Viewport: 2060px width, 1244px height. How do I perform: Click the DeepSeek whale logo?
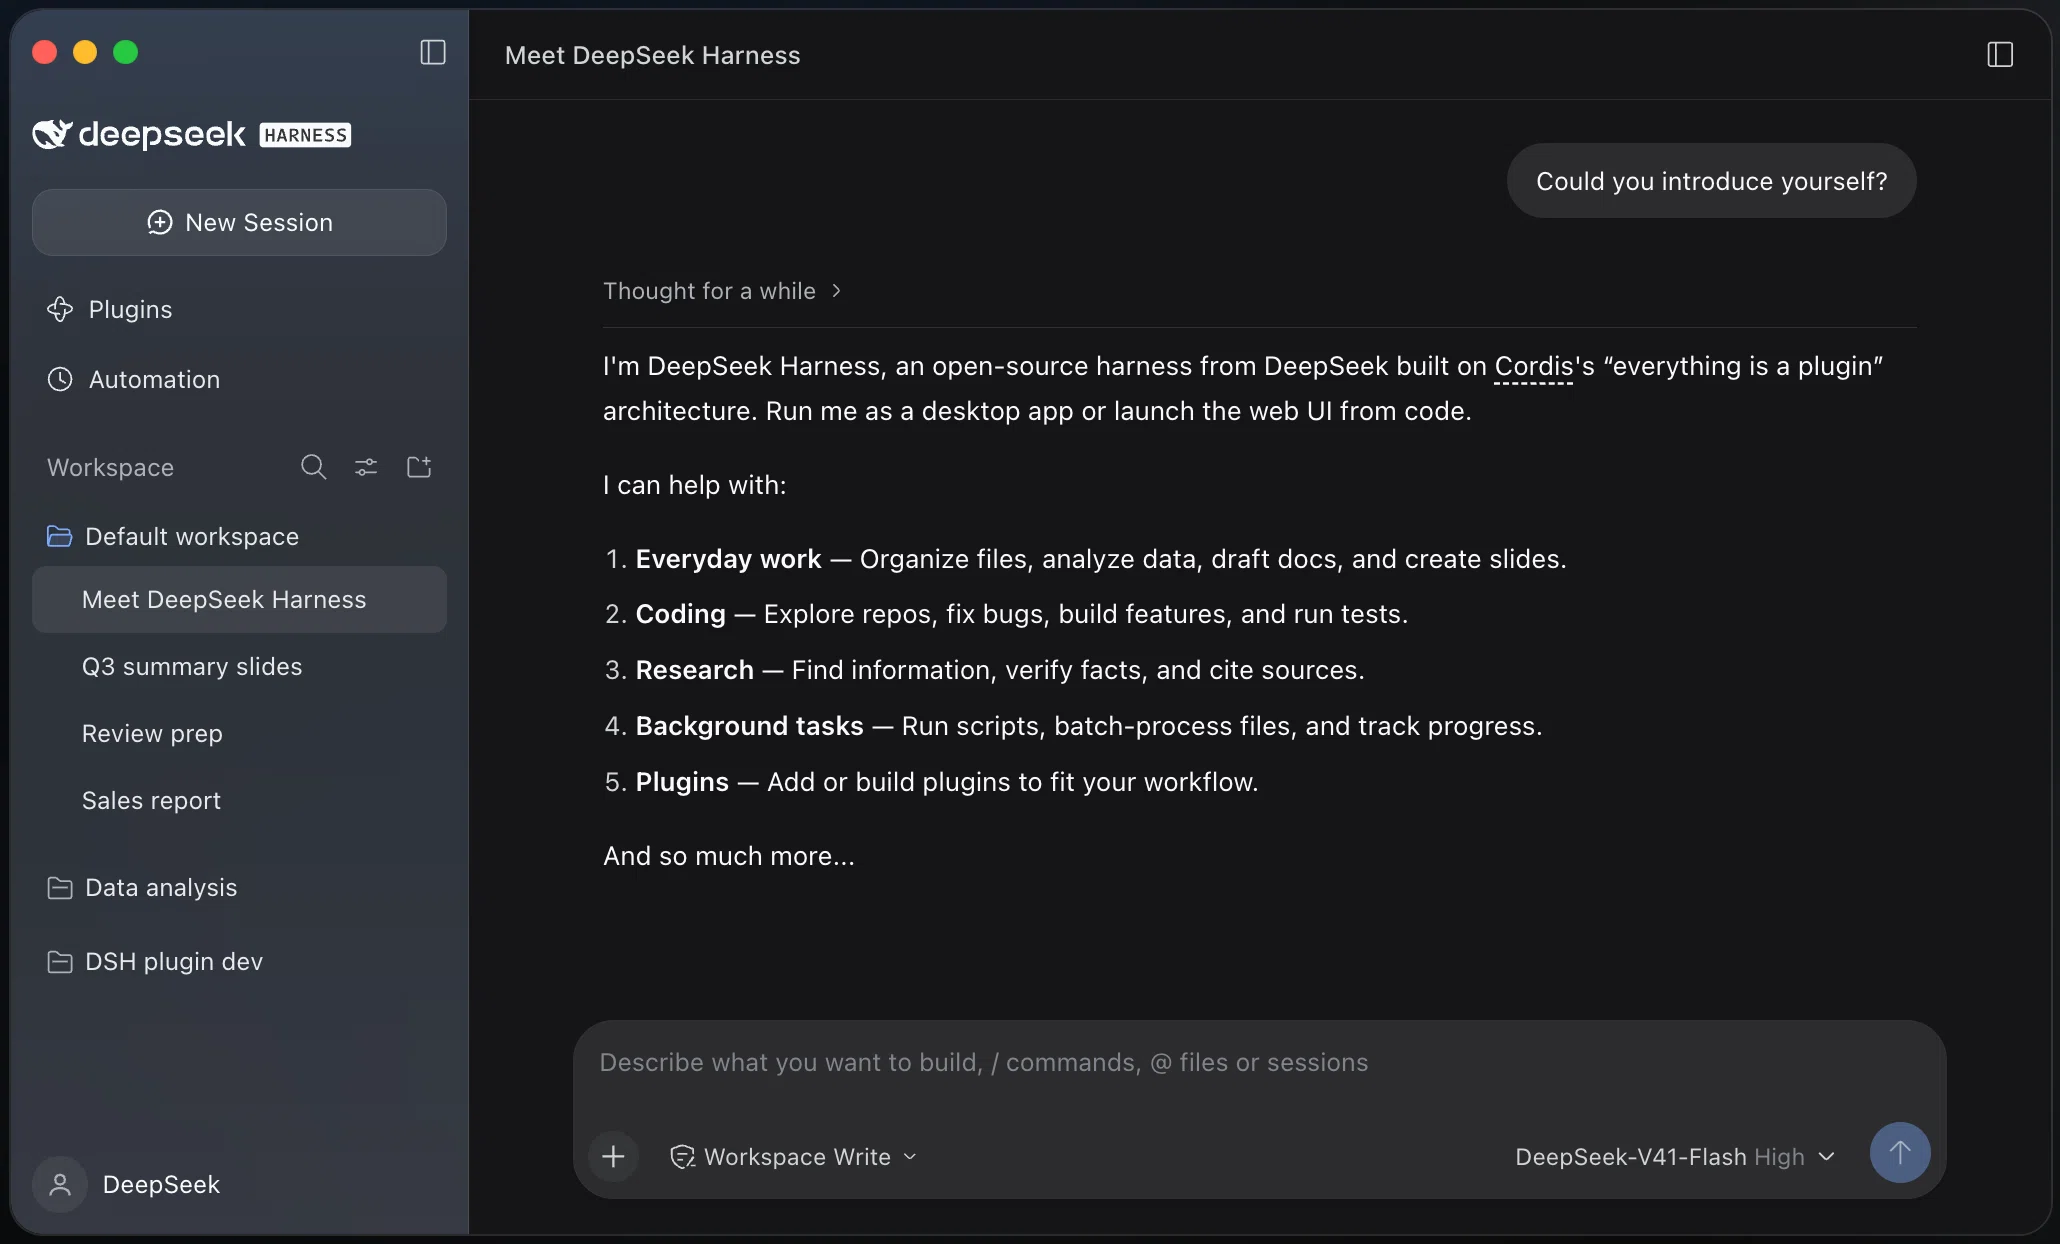pos(52,134)
